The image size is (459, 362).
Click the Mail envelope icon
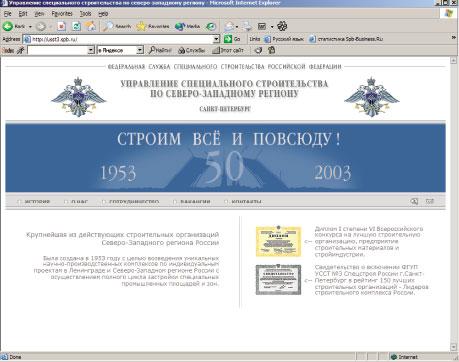229,26
